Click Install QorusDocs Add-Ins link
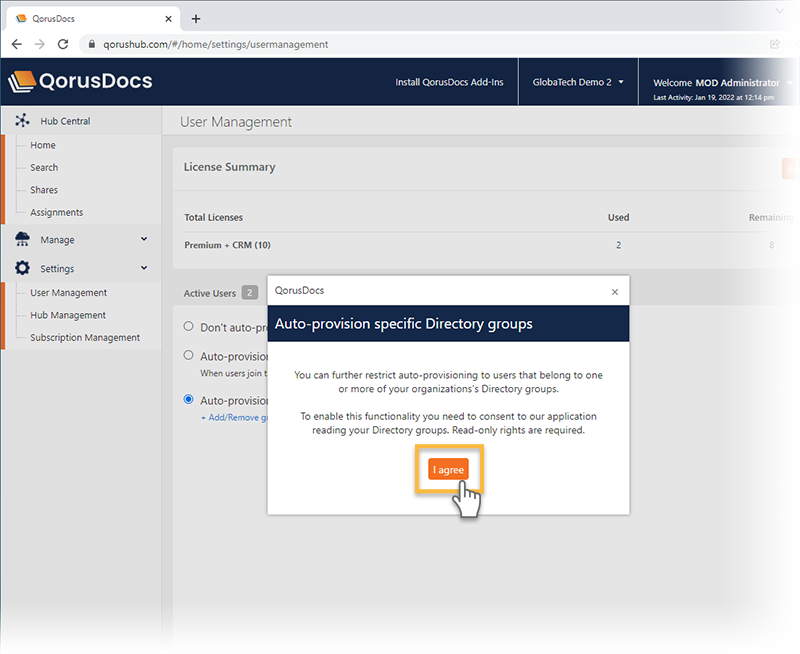Image resolution: width=800 pixels, height=654 pixels. pos(449,82)
